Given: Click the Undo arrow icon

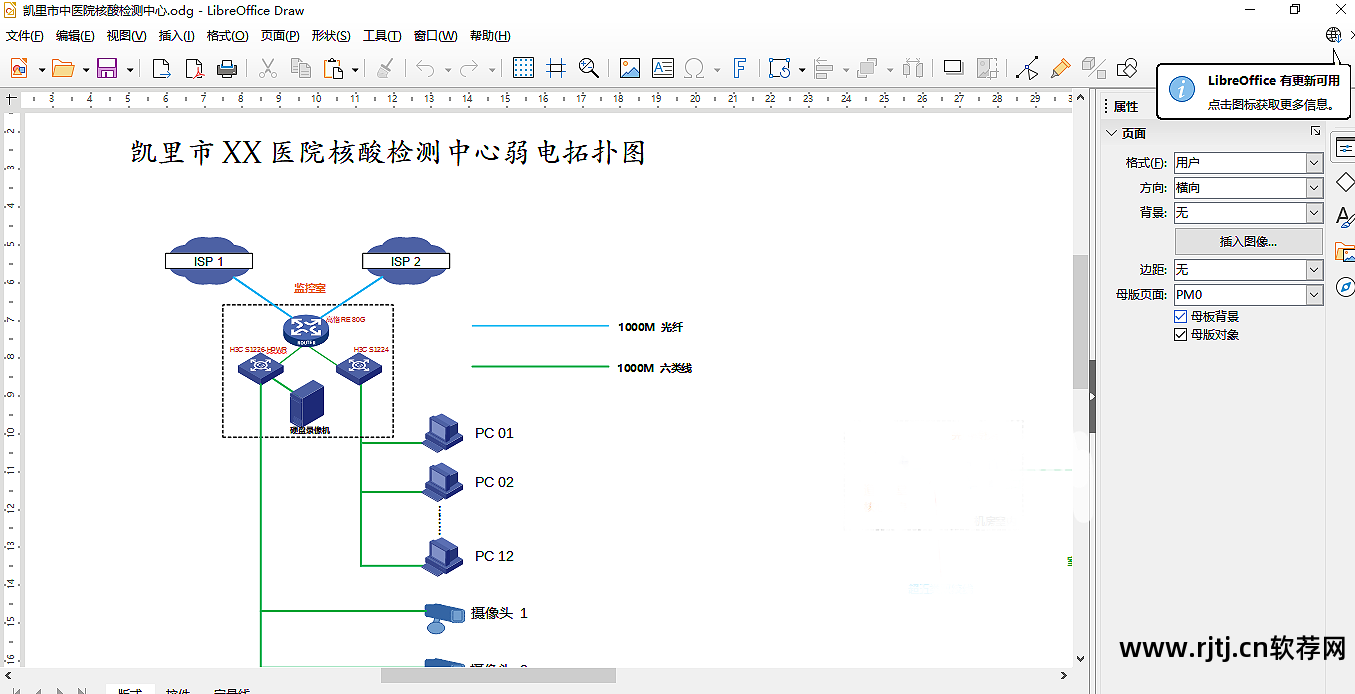Looking at the screenshot, I should pos(425,68).
